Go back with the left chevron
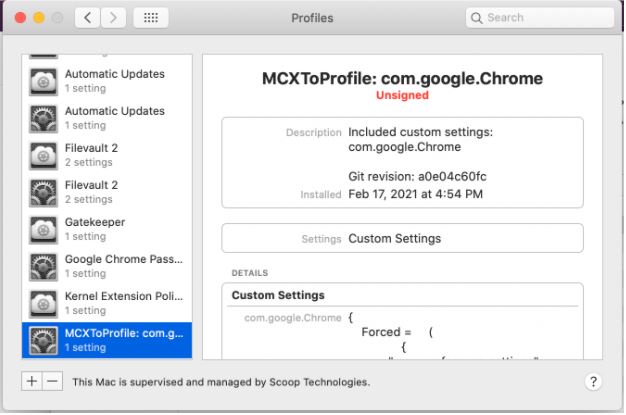This screenshot has width=626, height=415. pyautogui.click(x=87, y=18)
